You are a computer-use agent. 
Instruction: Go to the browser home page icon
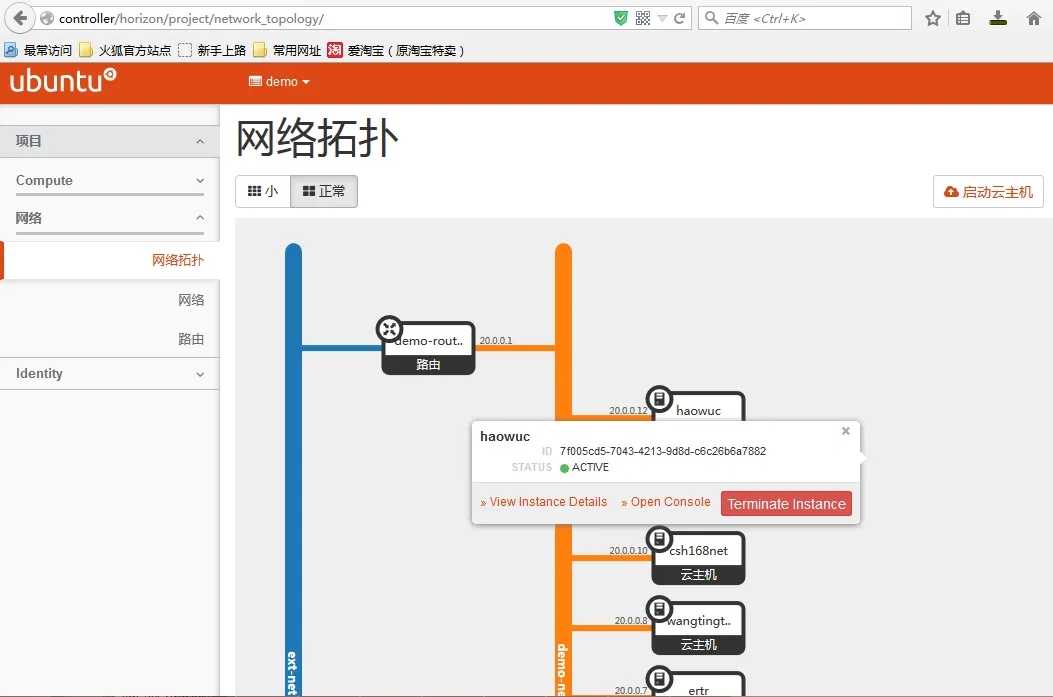(x=1034, y=18)
